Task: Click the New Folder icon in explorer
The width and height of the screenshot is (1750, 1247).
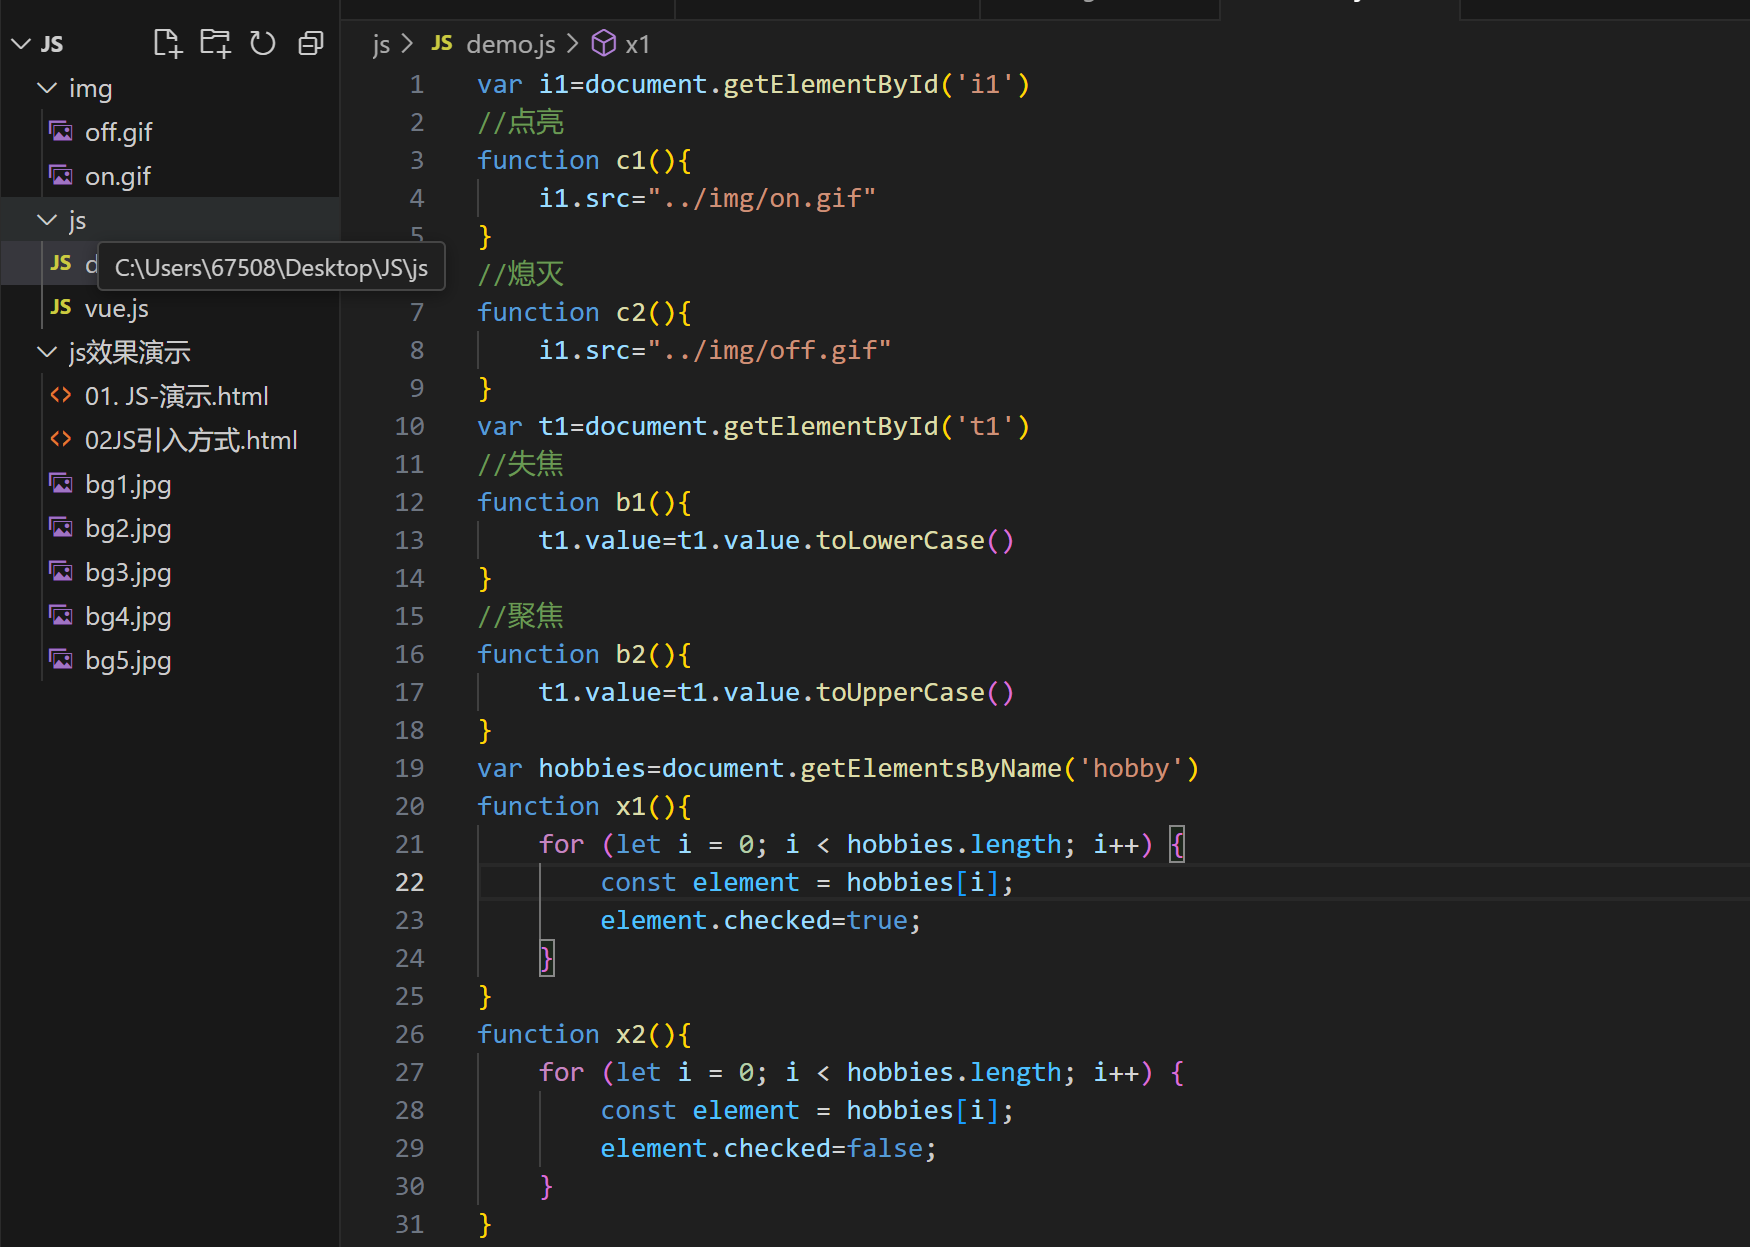Action: point(215,43)
